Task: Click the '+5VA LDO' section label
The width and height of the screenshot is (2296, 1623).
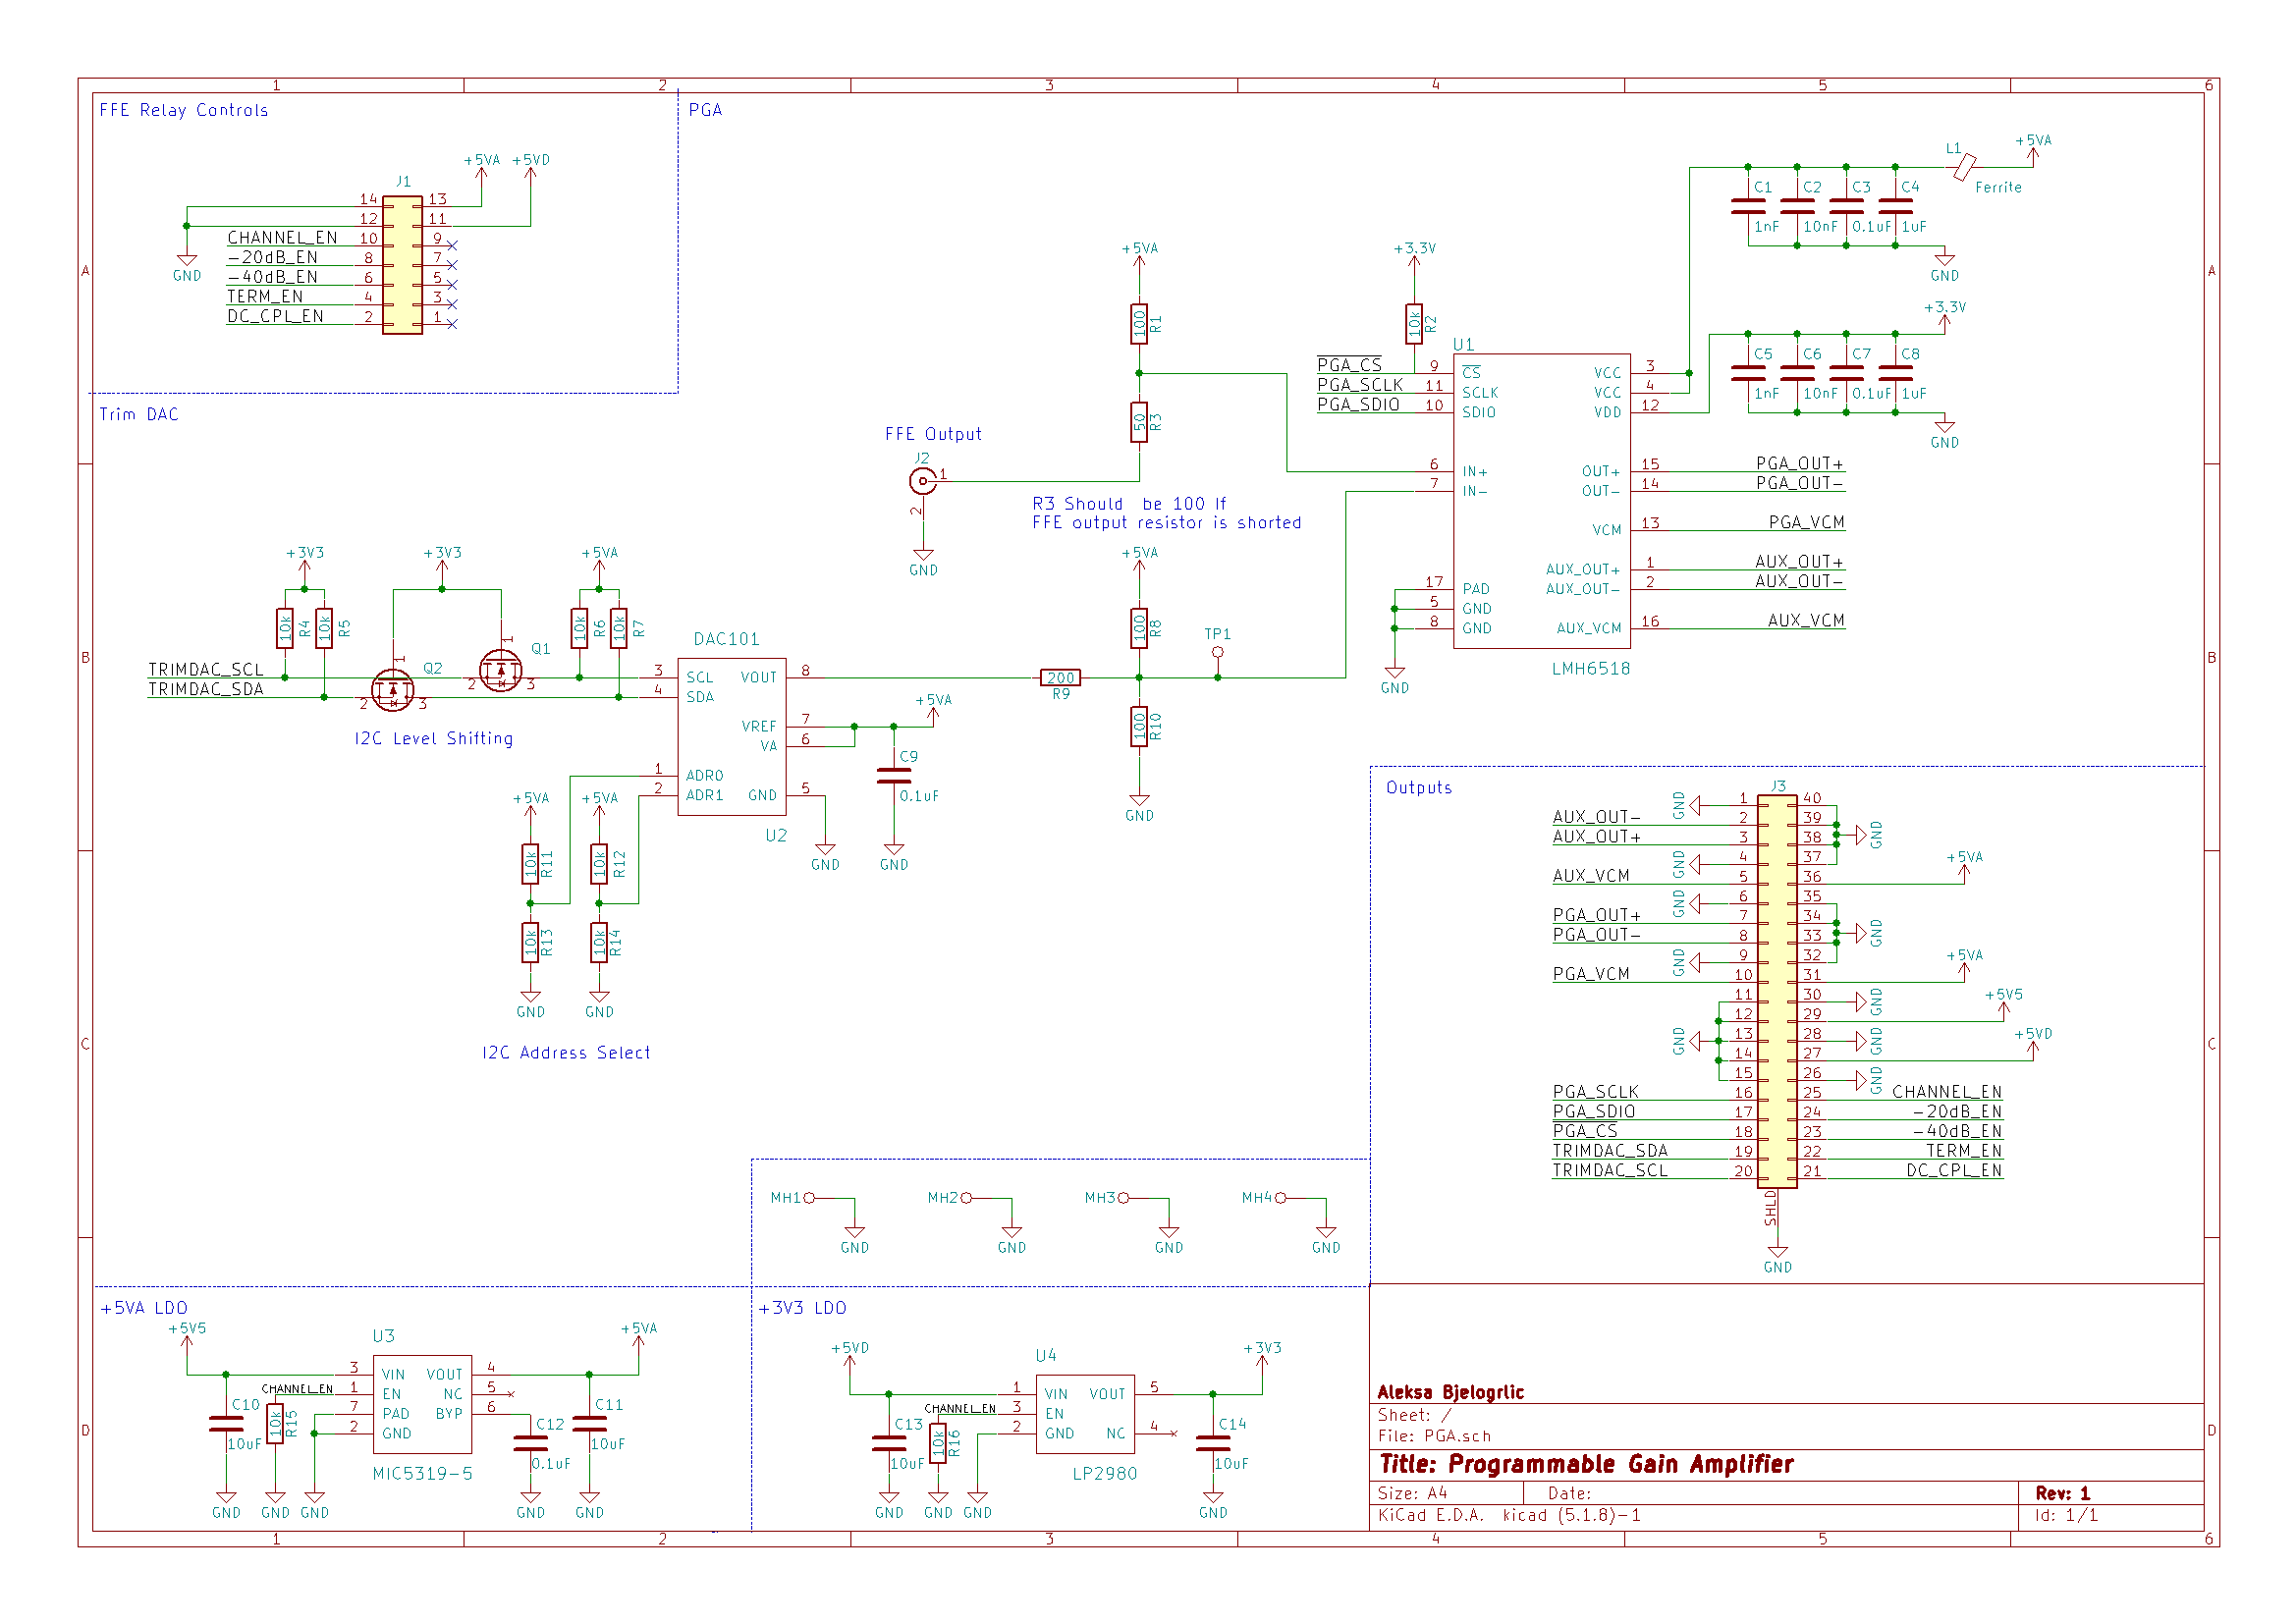Action: pos(144,1308)
